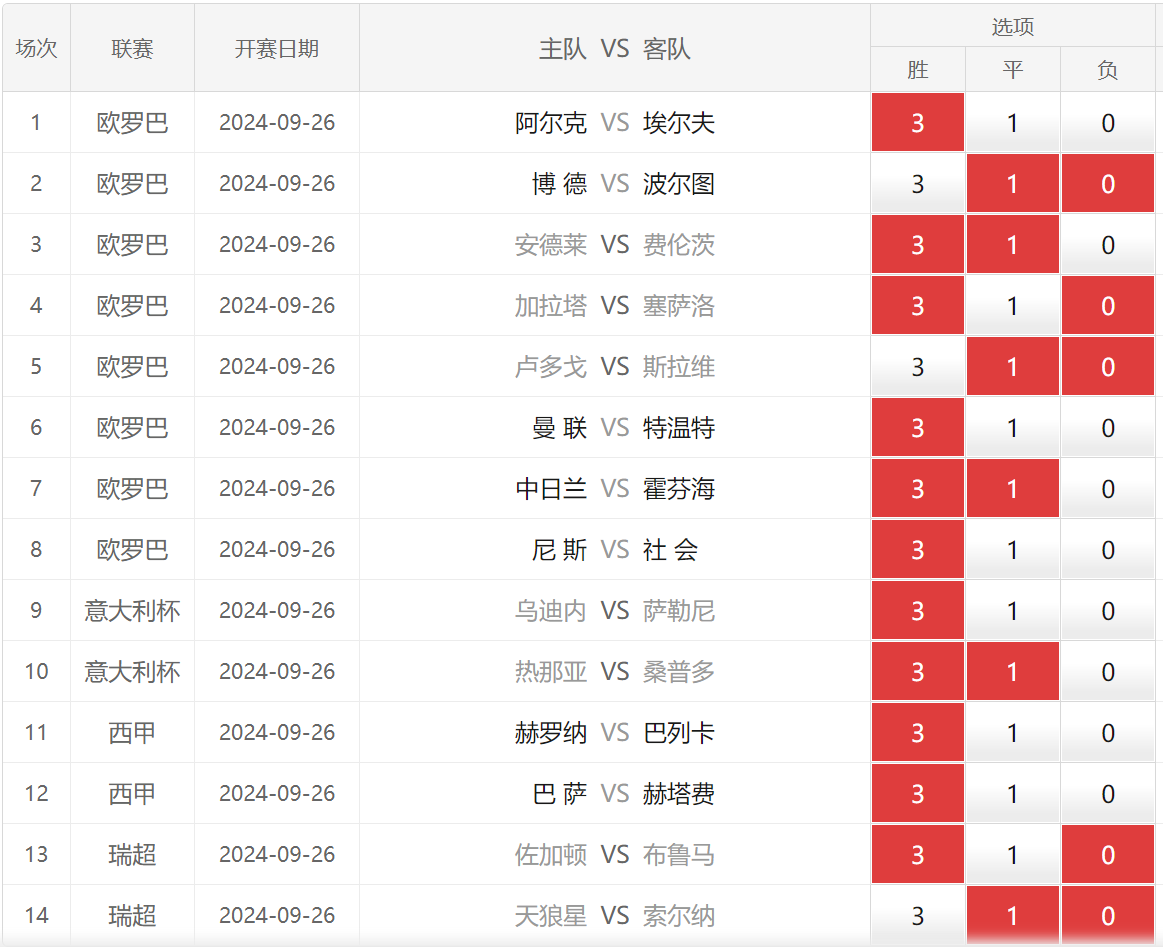Select win option 3 for 天狼星 VS 索尔纳

[x=917, y=915]
